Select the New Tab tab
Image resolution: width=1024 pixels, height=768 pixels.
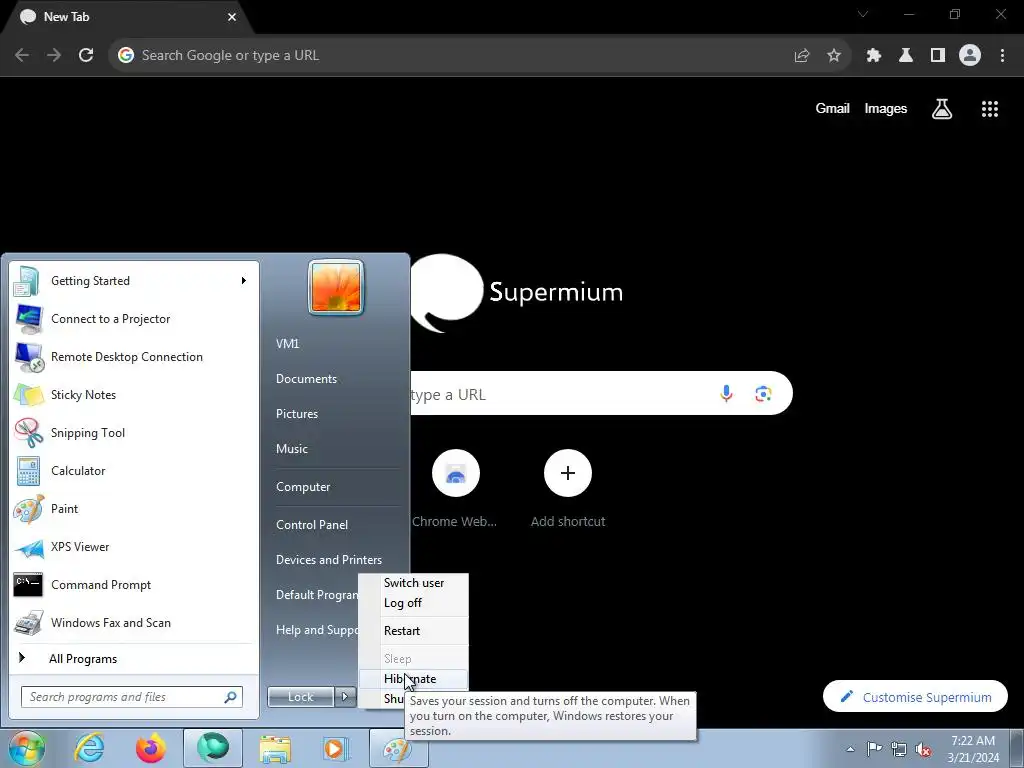tap(127, 17)
